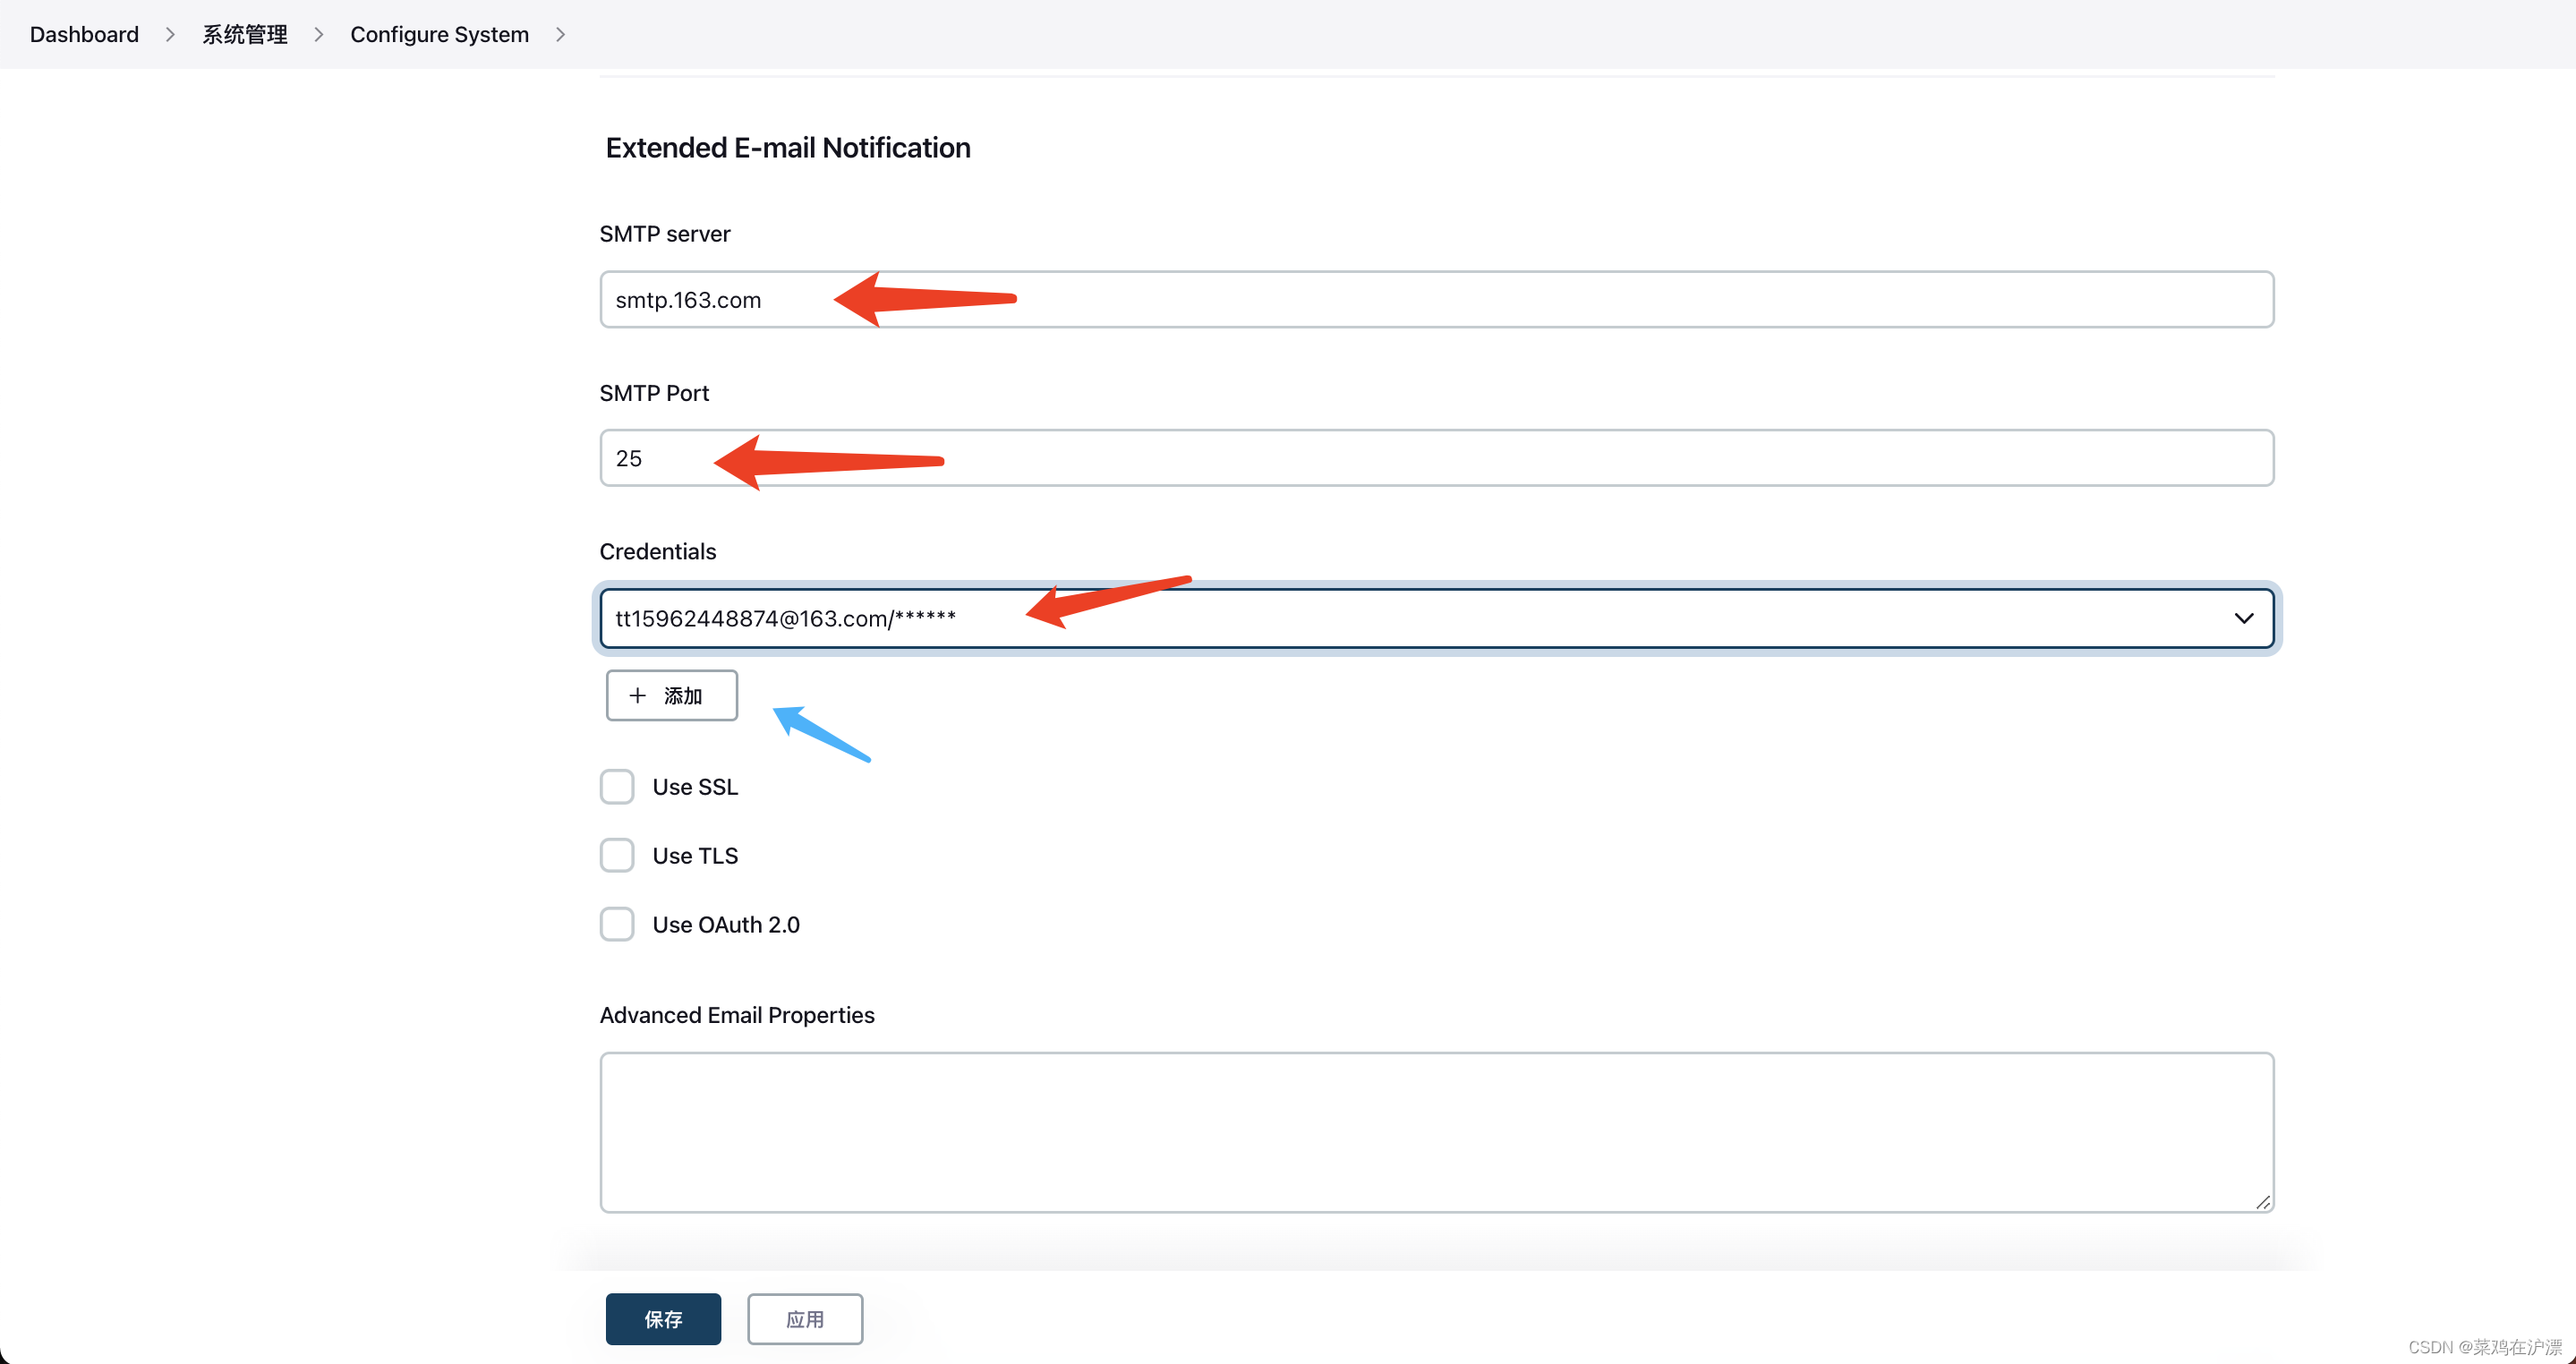Viewport: 2576px width, 1364px height.
Task: Click the 保存 save button
Action: click(663, 1318)
